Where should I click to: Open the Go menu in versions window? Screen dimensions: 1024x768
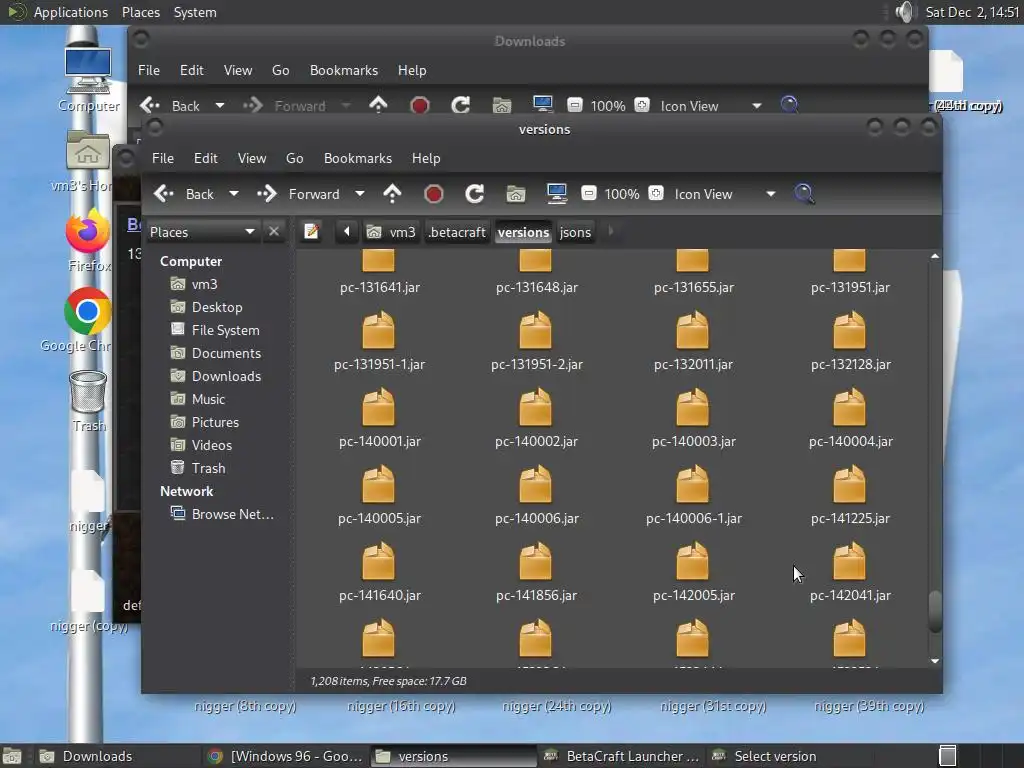(x=294, y=158)
